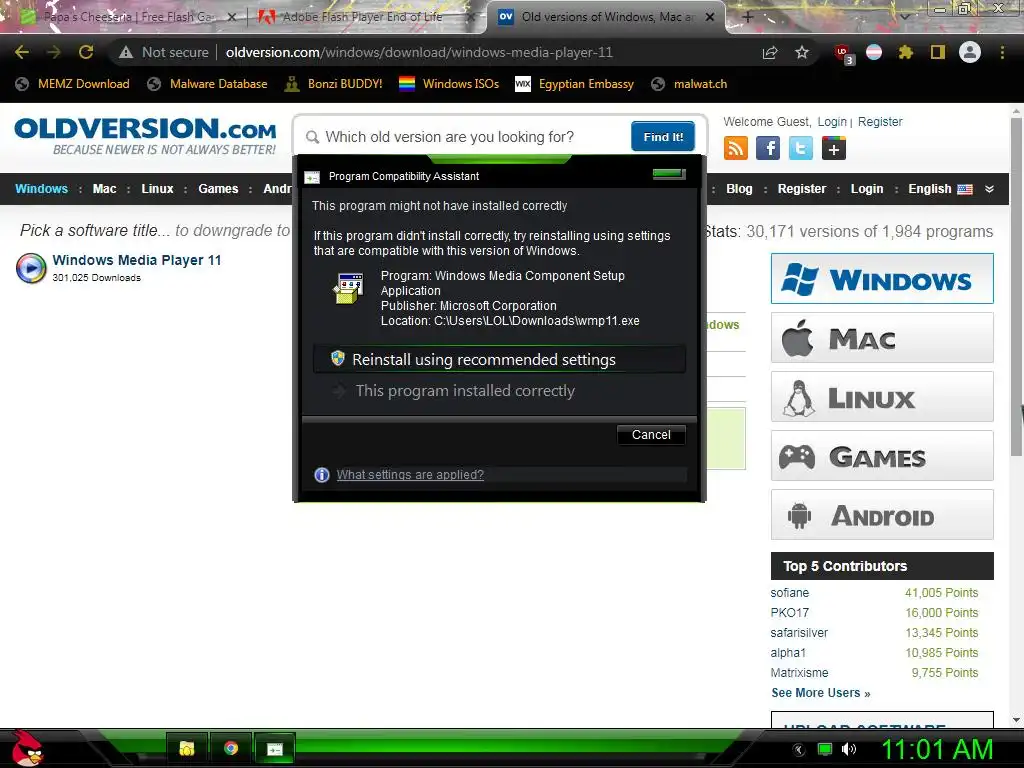Click the blue info icon in the dialog
Screen dimensions: 1024x768
(322, 475)
